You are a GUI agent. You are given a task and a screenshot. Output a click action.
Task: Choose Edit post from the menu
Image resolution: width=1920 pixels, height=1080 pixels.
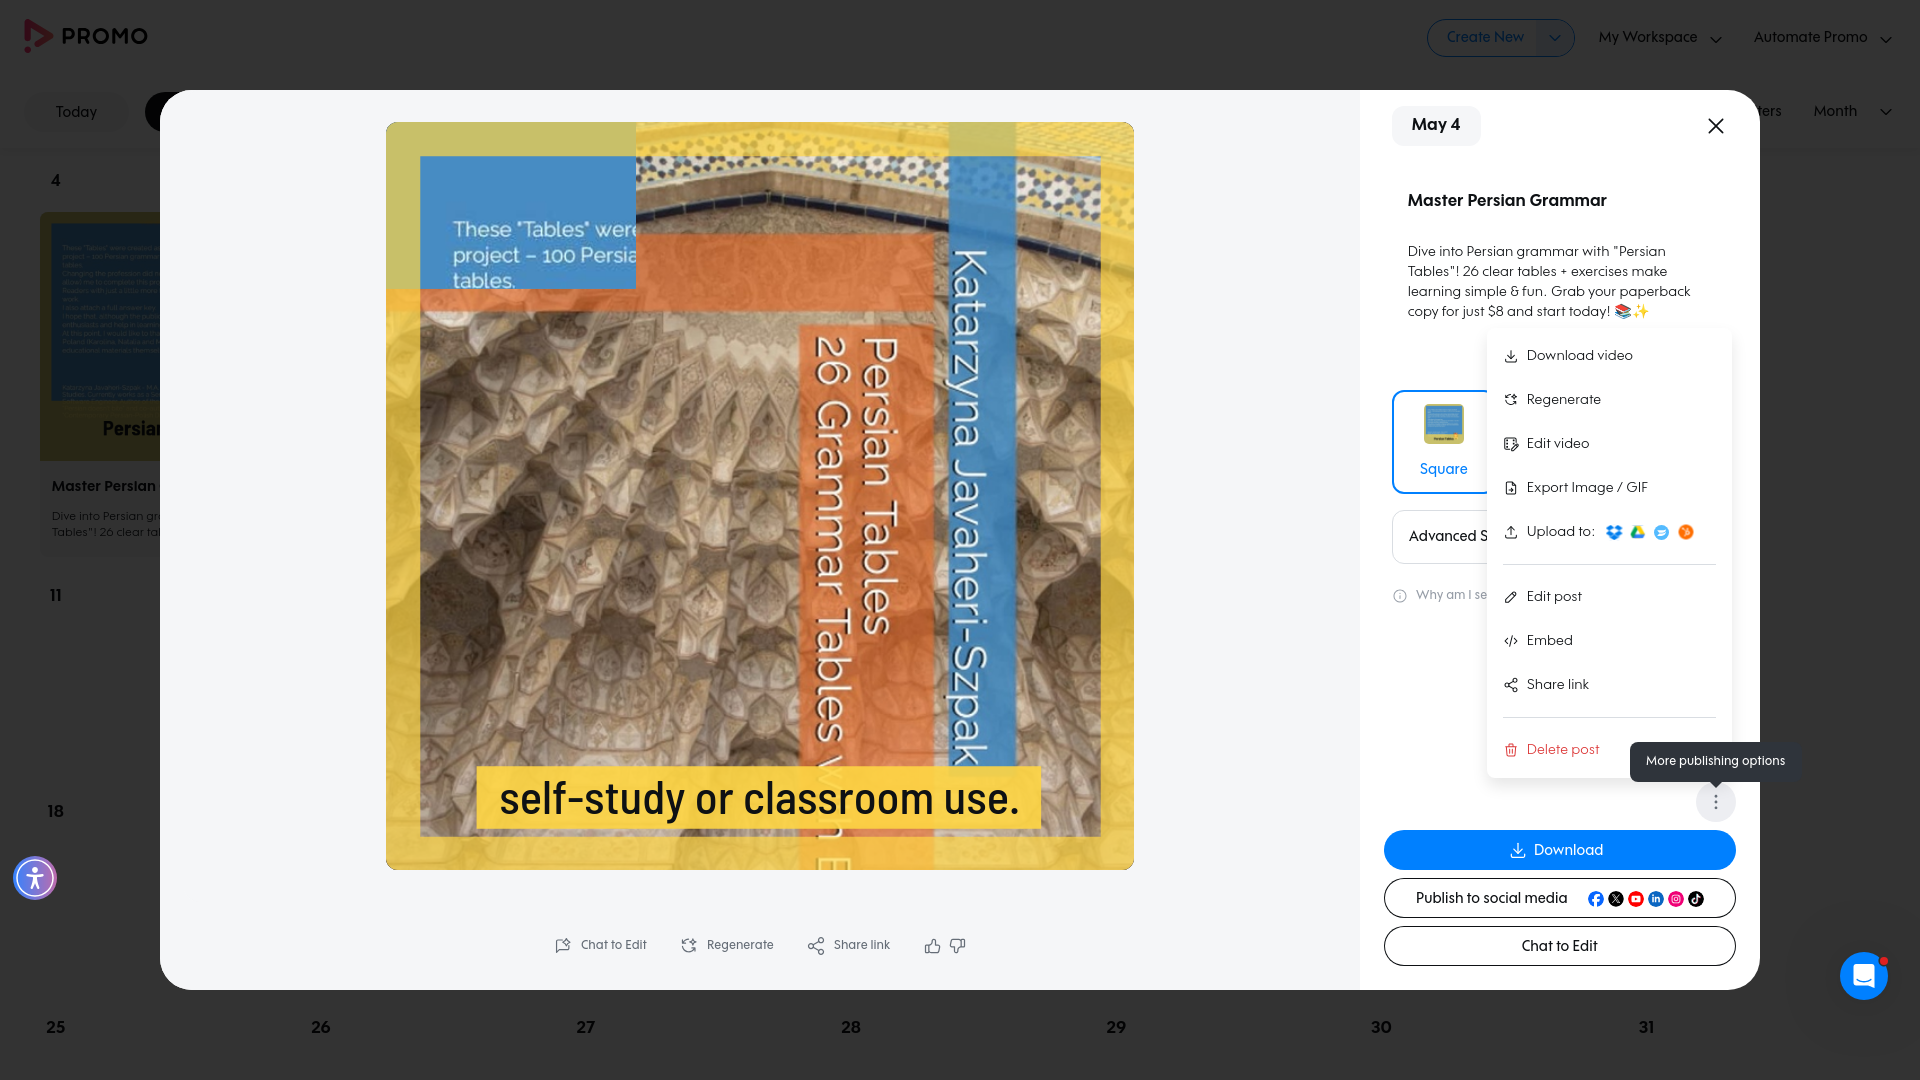click(1609, 597)
